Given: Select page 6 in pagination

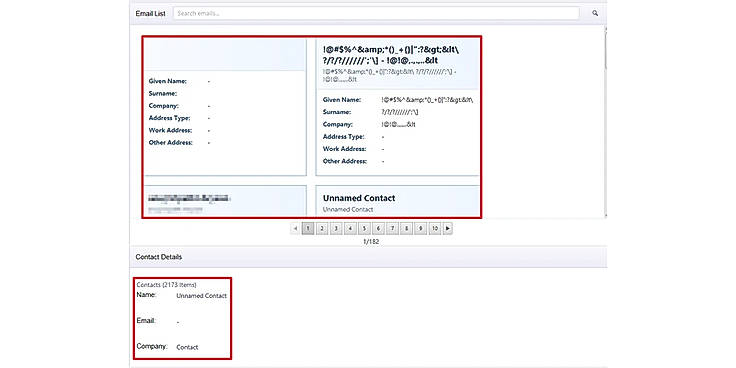Looking at the screenshot, I should [378, 229].
